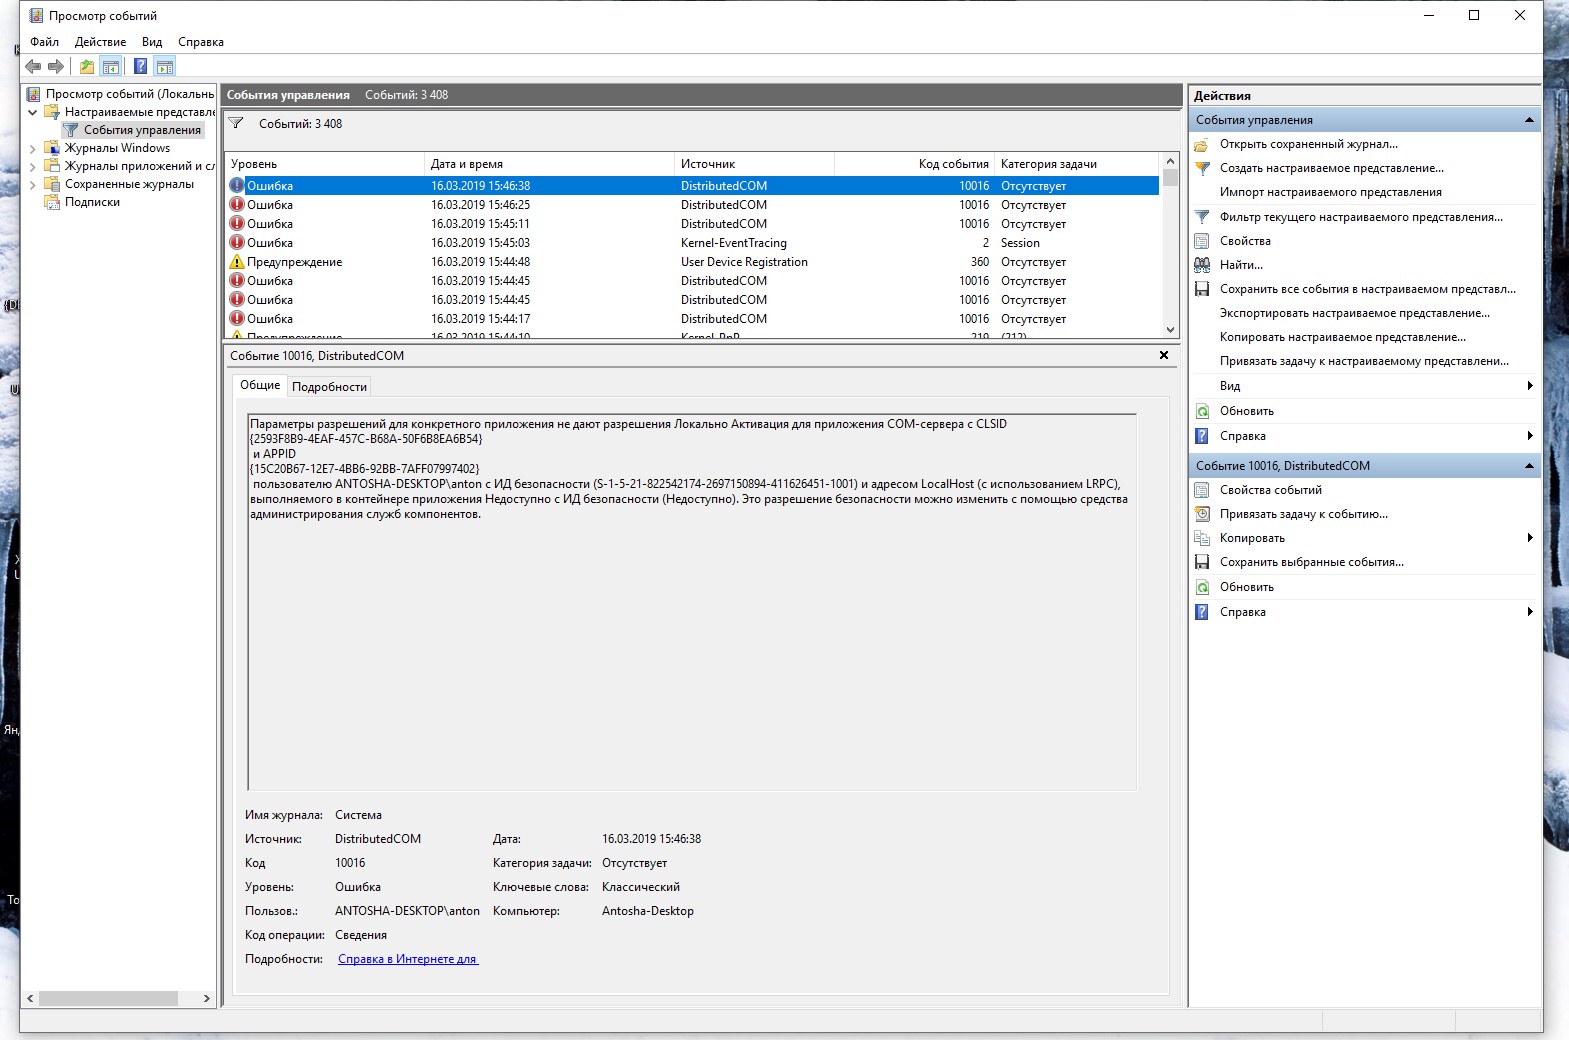Sort by the 'Источник' column header

[x=755, y=164]
